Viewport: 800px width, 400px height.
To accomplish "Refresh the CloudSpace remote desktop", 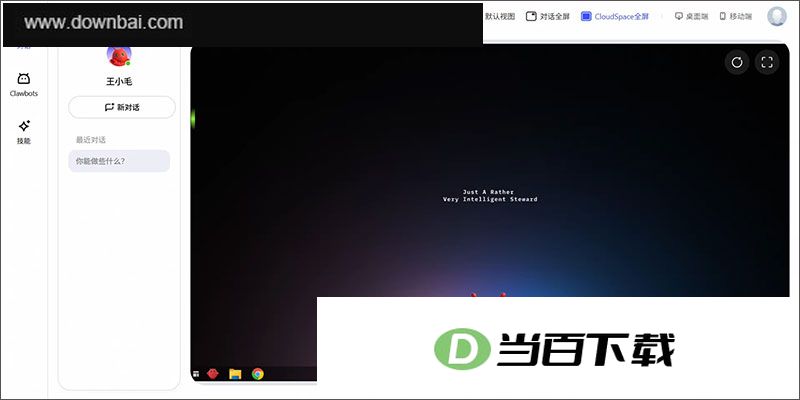I will pos(737,62).
